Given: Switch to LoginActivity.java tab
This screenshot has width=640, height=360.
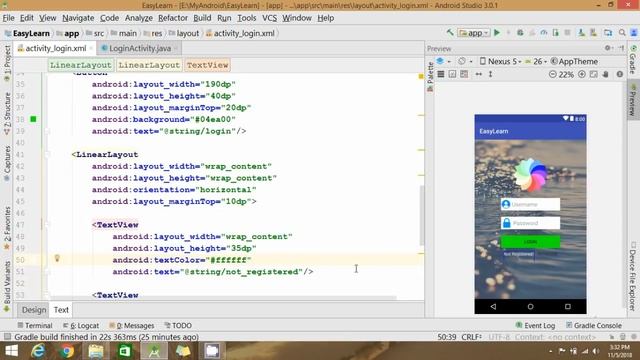Looking at the screenshot, I should [x=140, y=48].
